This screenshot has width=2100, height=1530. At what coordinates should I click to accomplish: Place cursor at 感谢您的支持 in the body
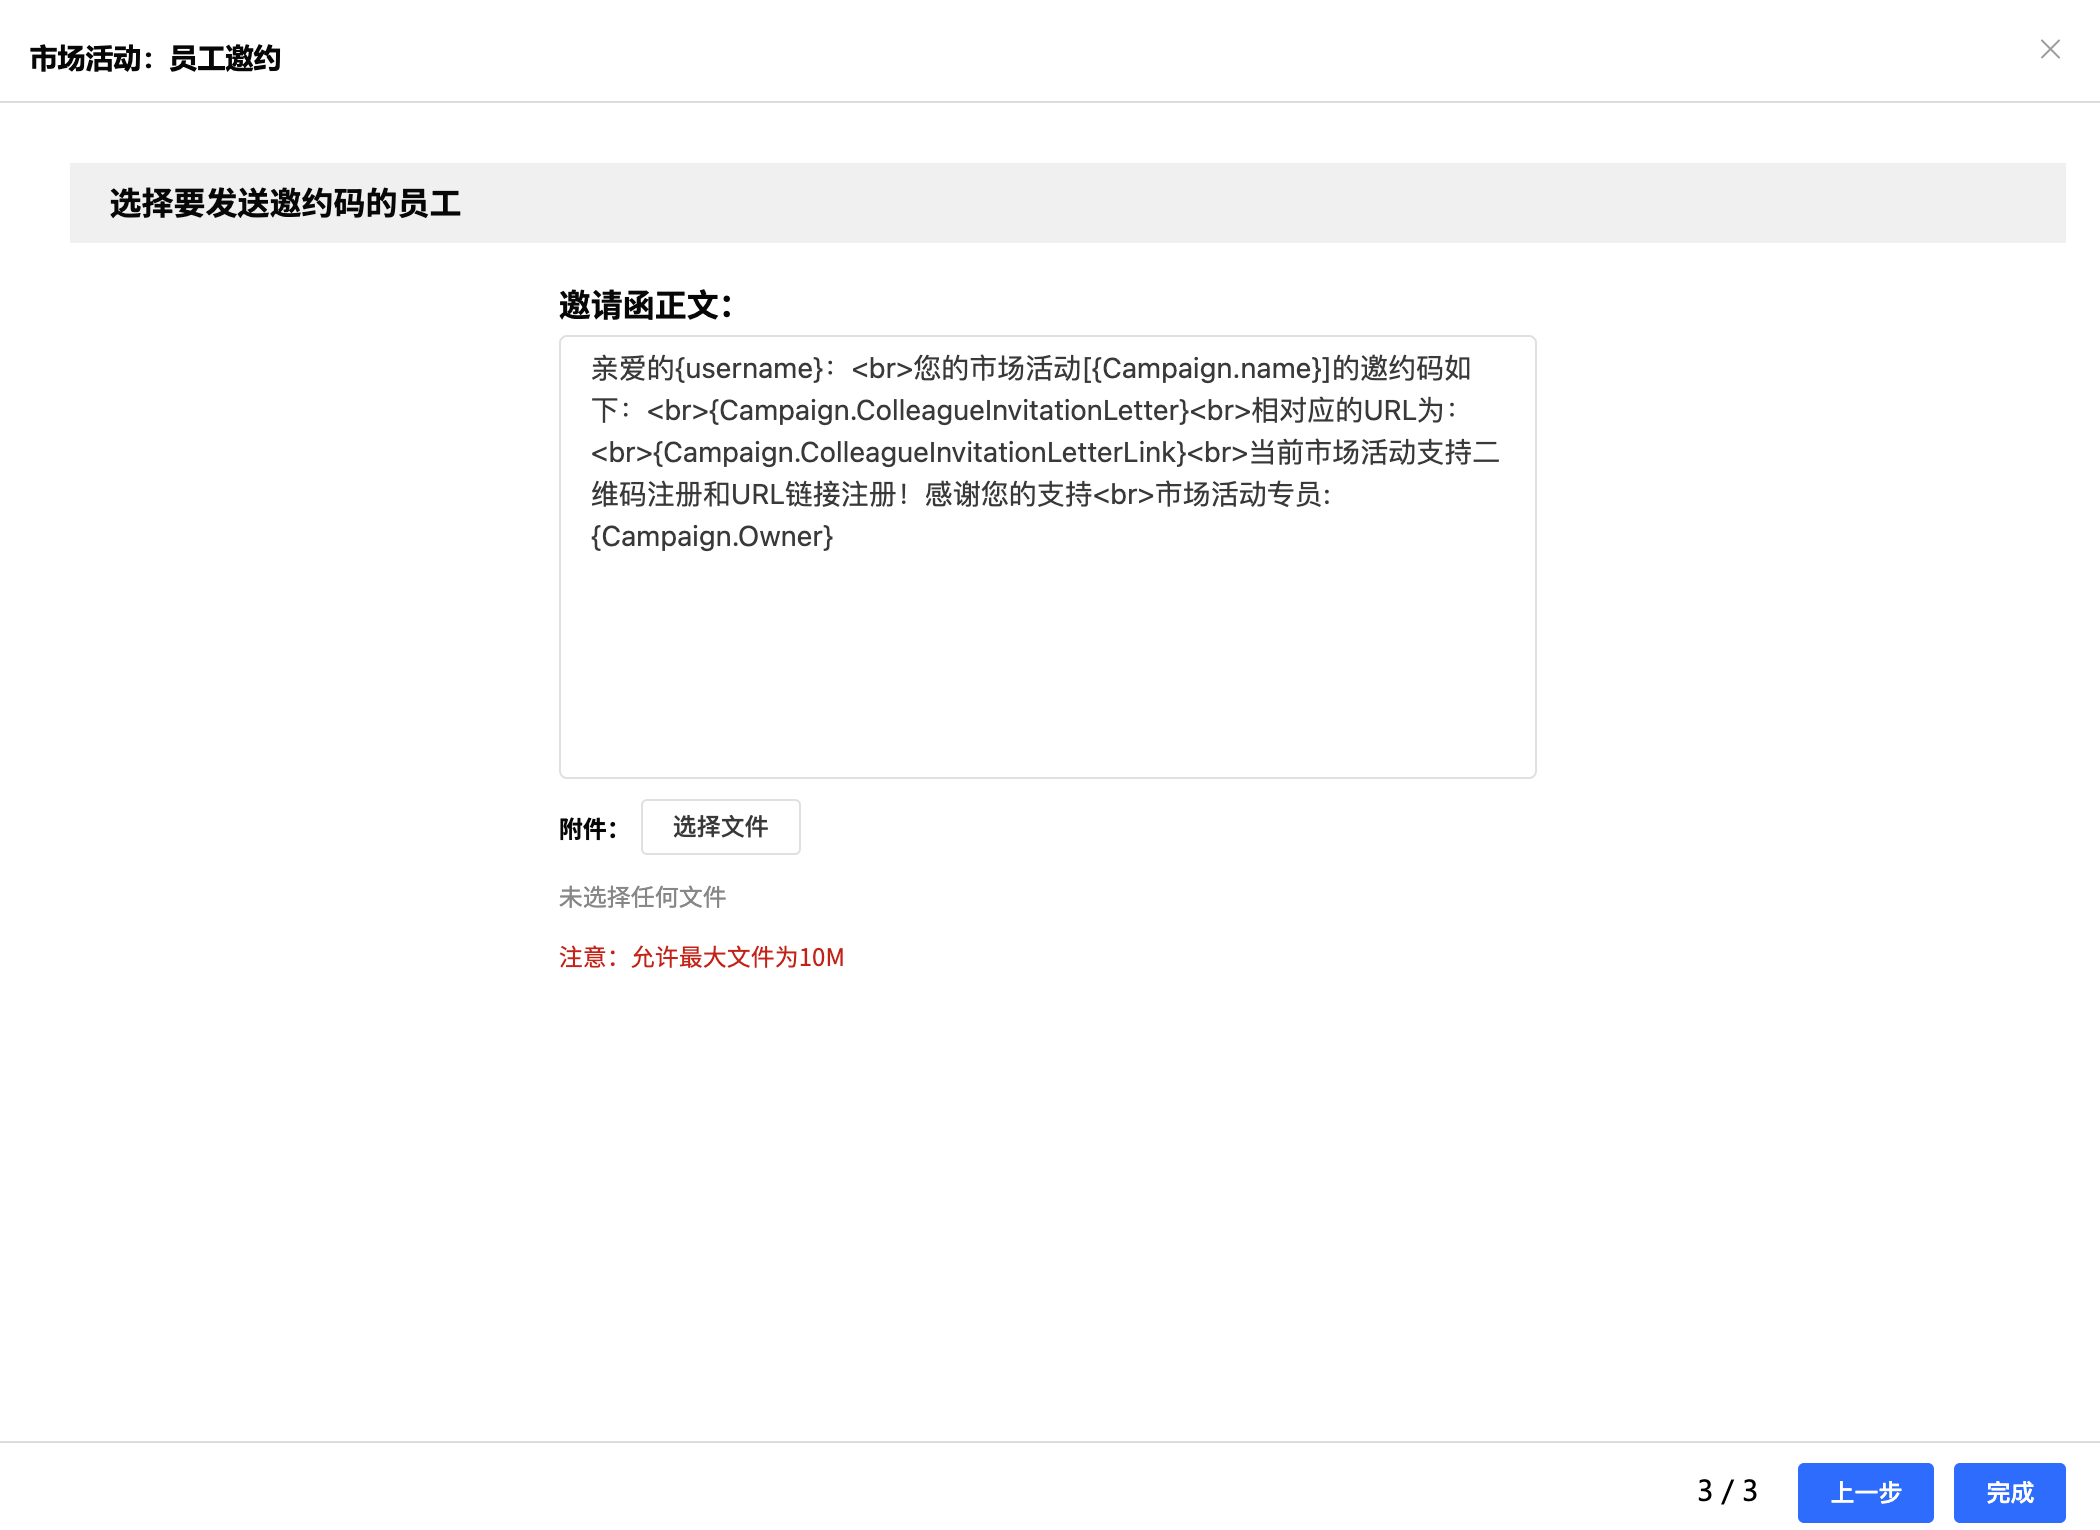pos(1008,495)
